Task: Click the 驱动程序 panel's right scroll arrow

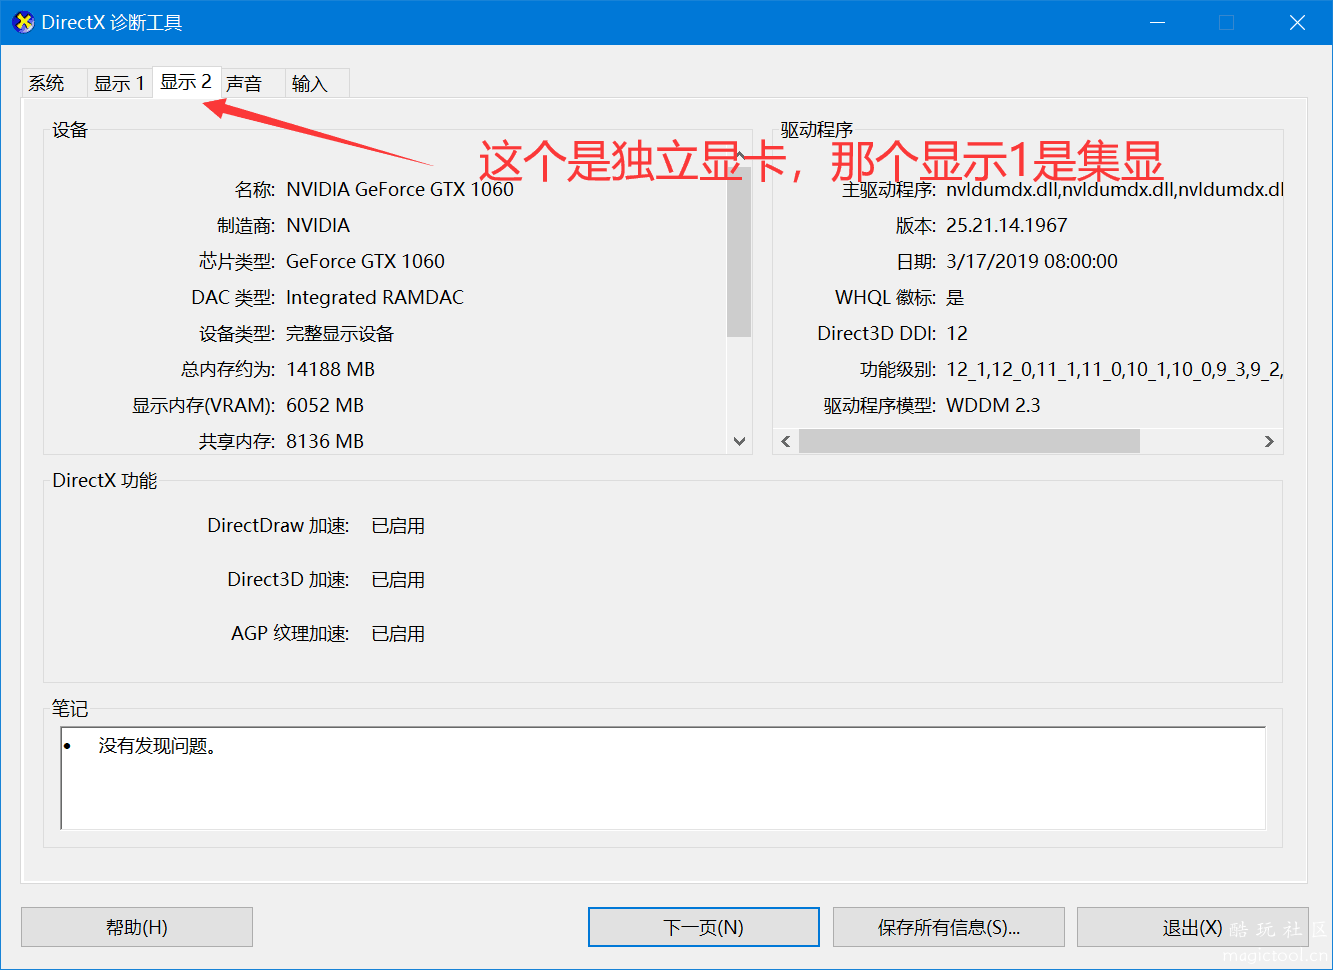Action: pyautogui.click(x=1269, y=440)
